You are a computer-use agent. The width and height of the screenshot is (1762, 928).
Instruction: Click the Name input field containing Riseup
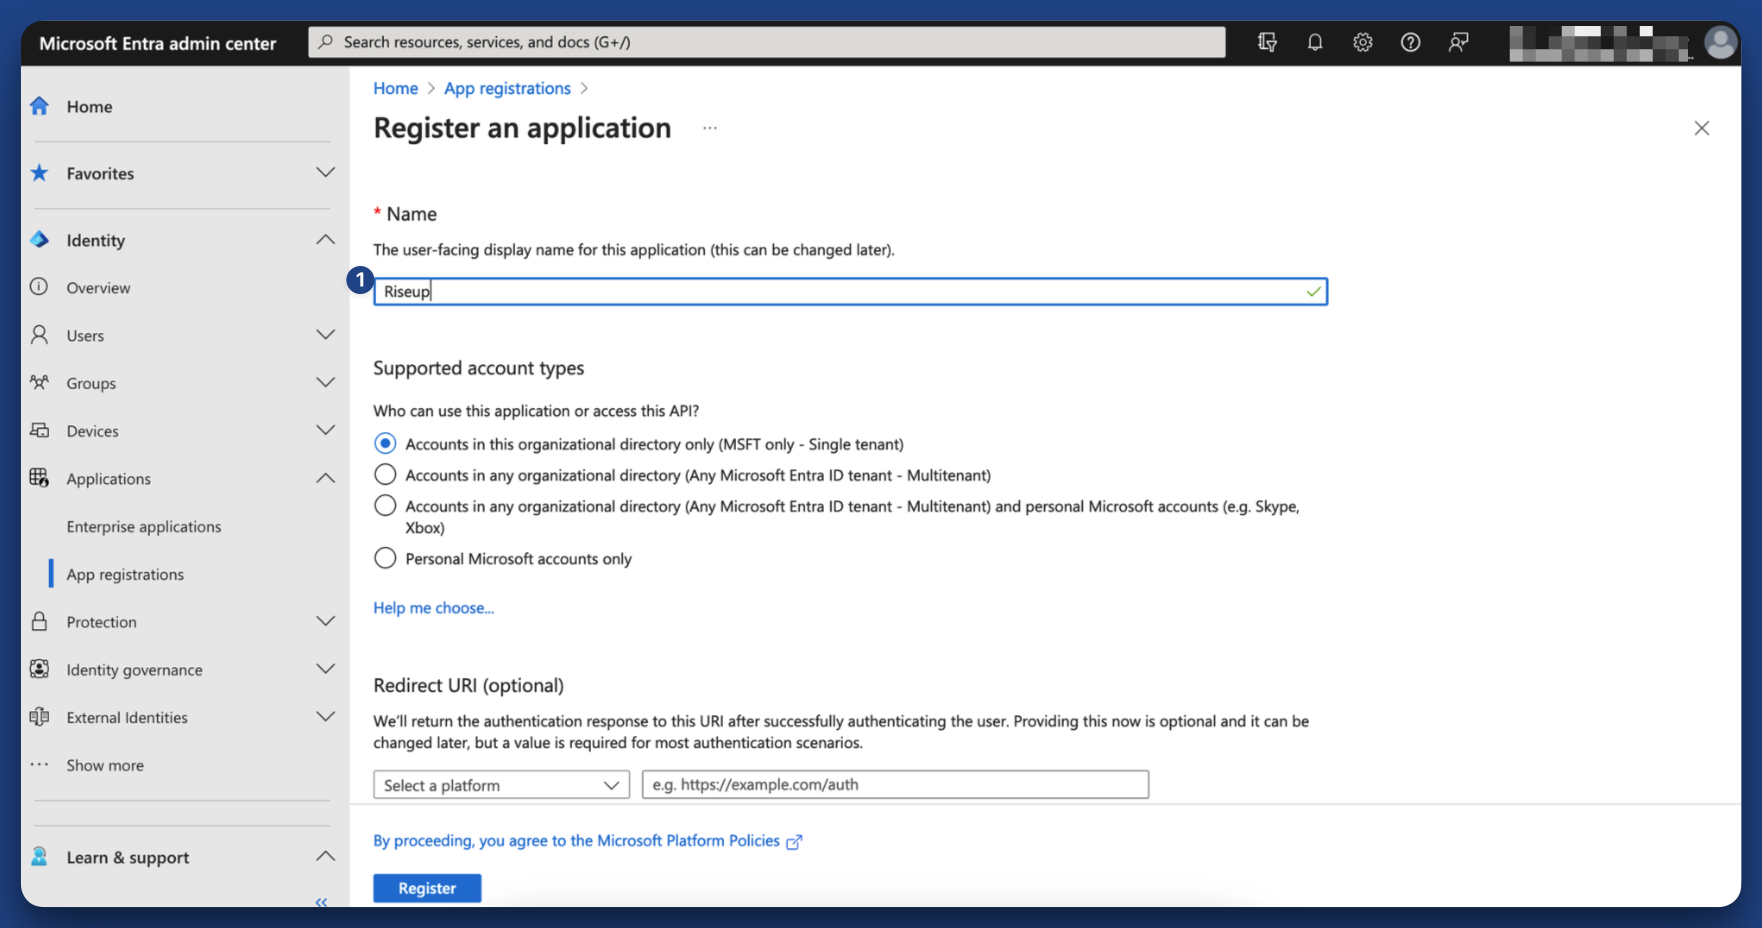(x=850, y=291)
